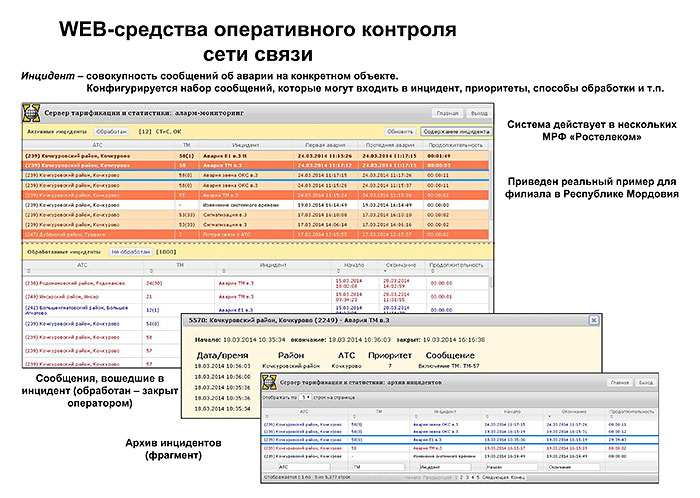Click the archive window's server logo icon
This screenshot has width=700, height=498.
[x=269, y=382]
